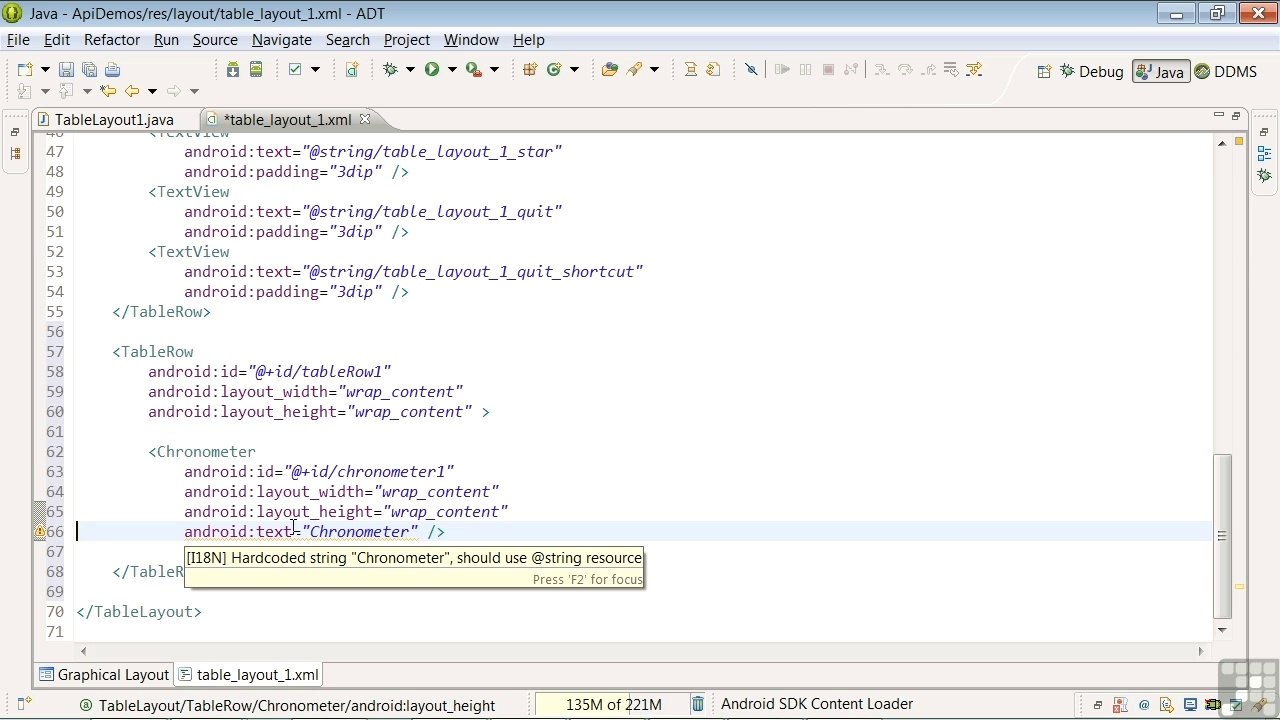Open the Refactor menu

pyautogui.click(x=112, y=40)
